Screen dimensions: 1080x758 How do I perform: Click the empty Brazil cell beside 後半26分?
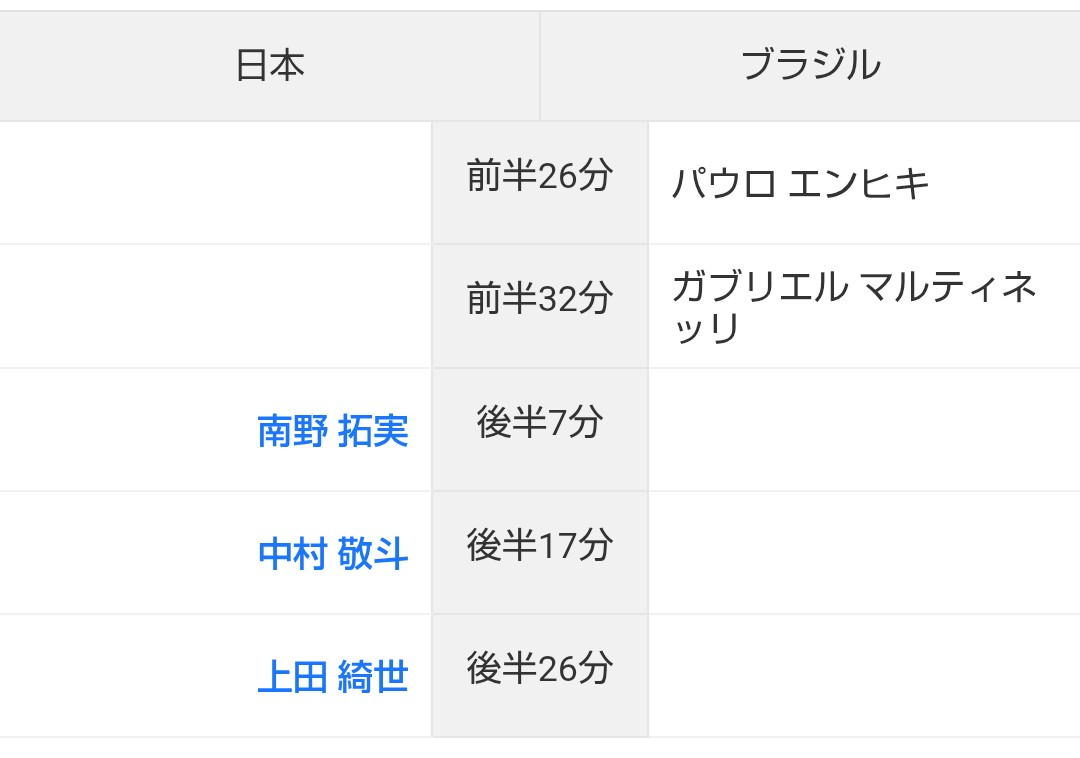pyautogui.click(x=864, y=675)
